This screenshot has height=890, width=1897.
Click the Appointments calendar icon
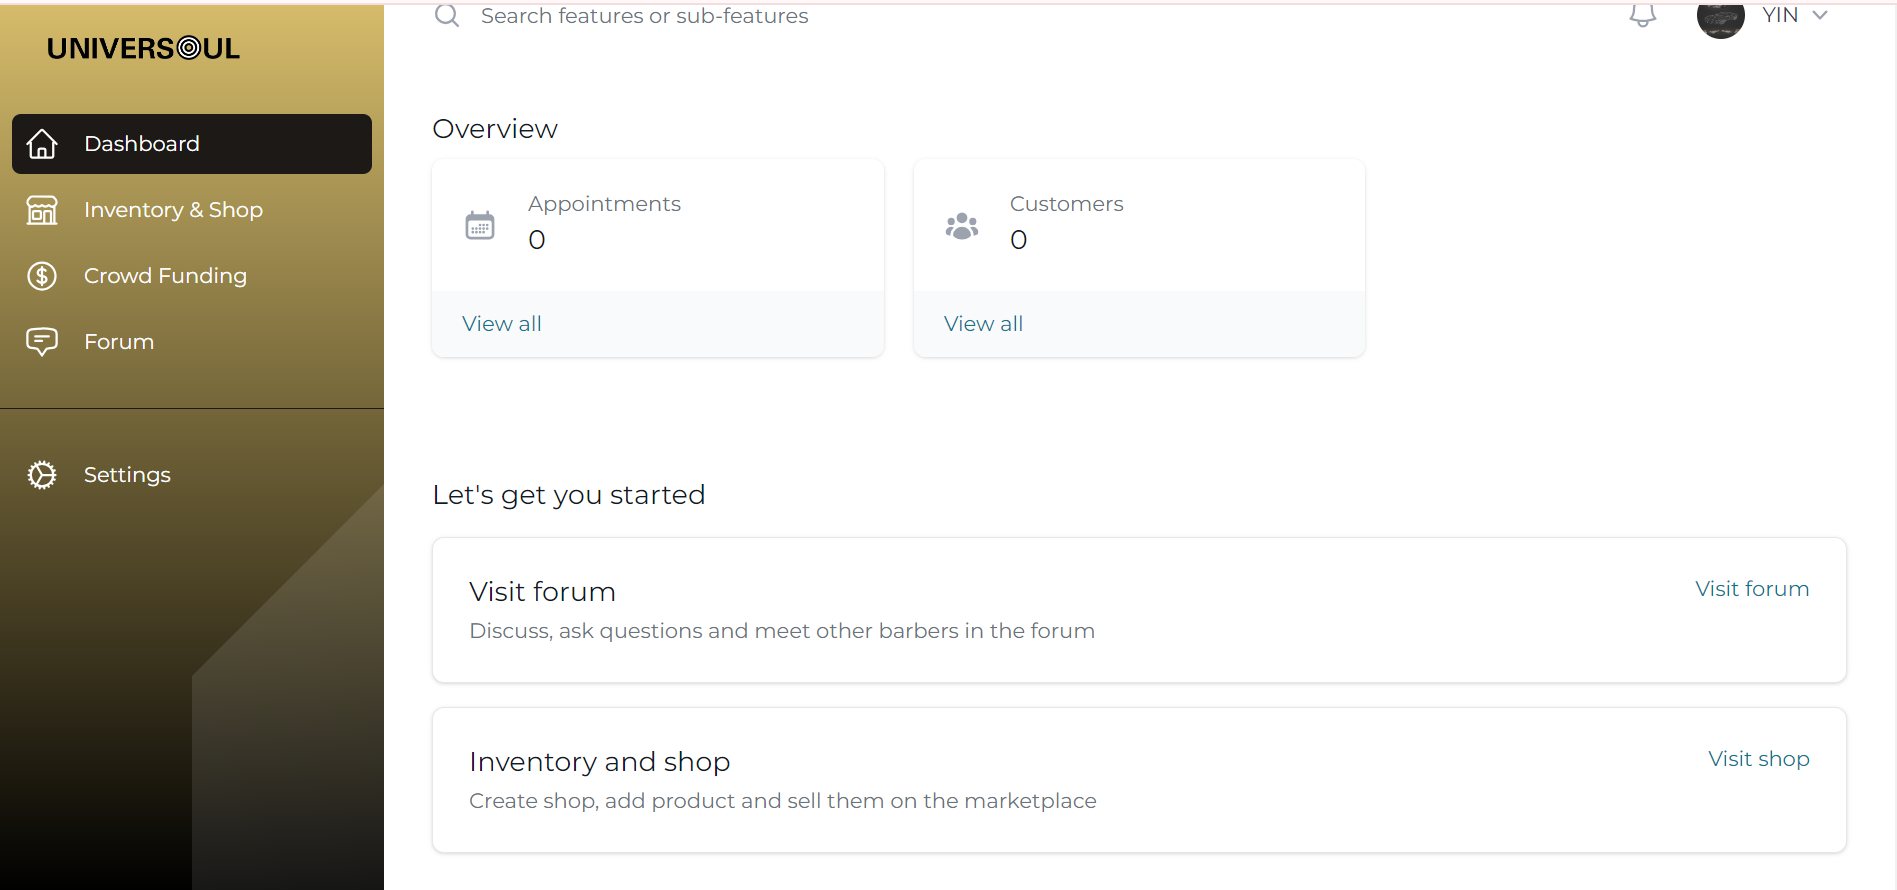pyautogui.click(x=480, y=225)
